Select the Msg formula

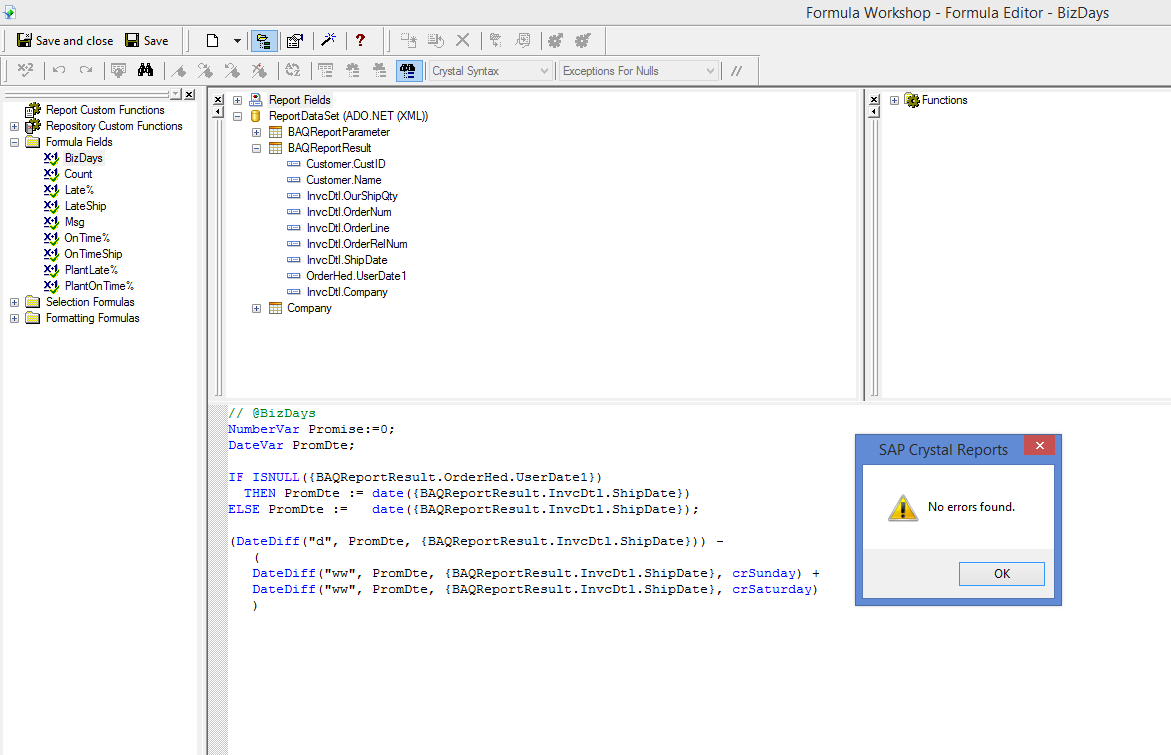[x=75, y=222]
